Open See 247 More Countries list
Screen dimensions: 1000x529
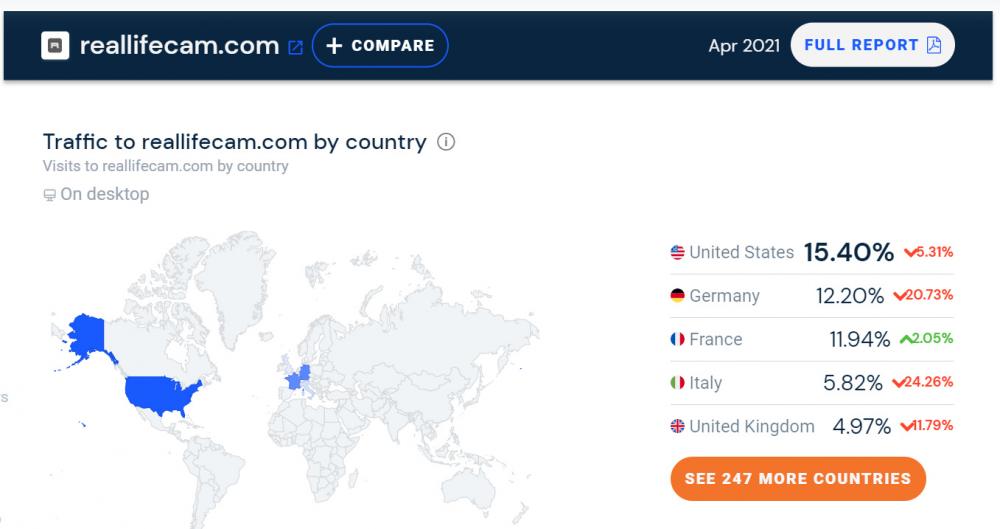click(798, 478)
